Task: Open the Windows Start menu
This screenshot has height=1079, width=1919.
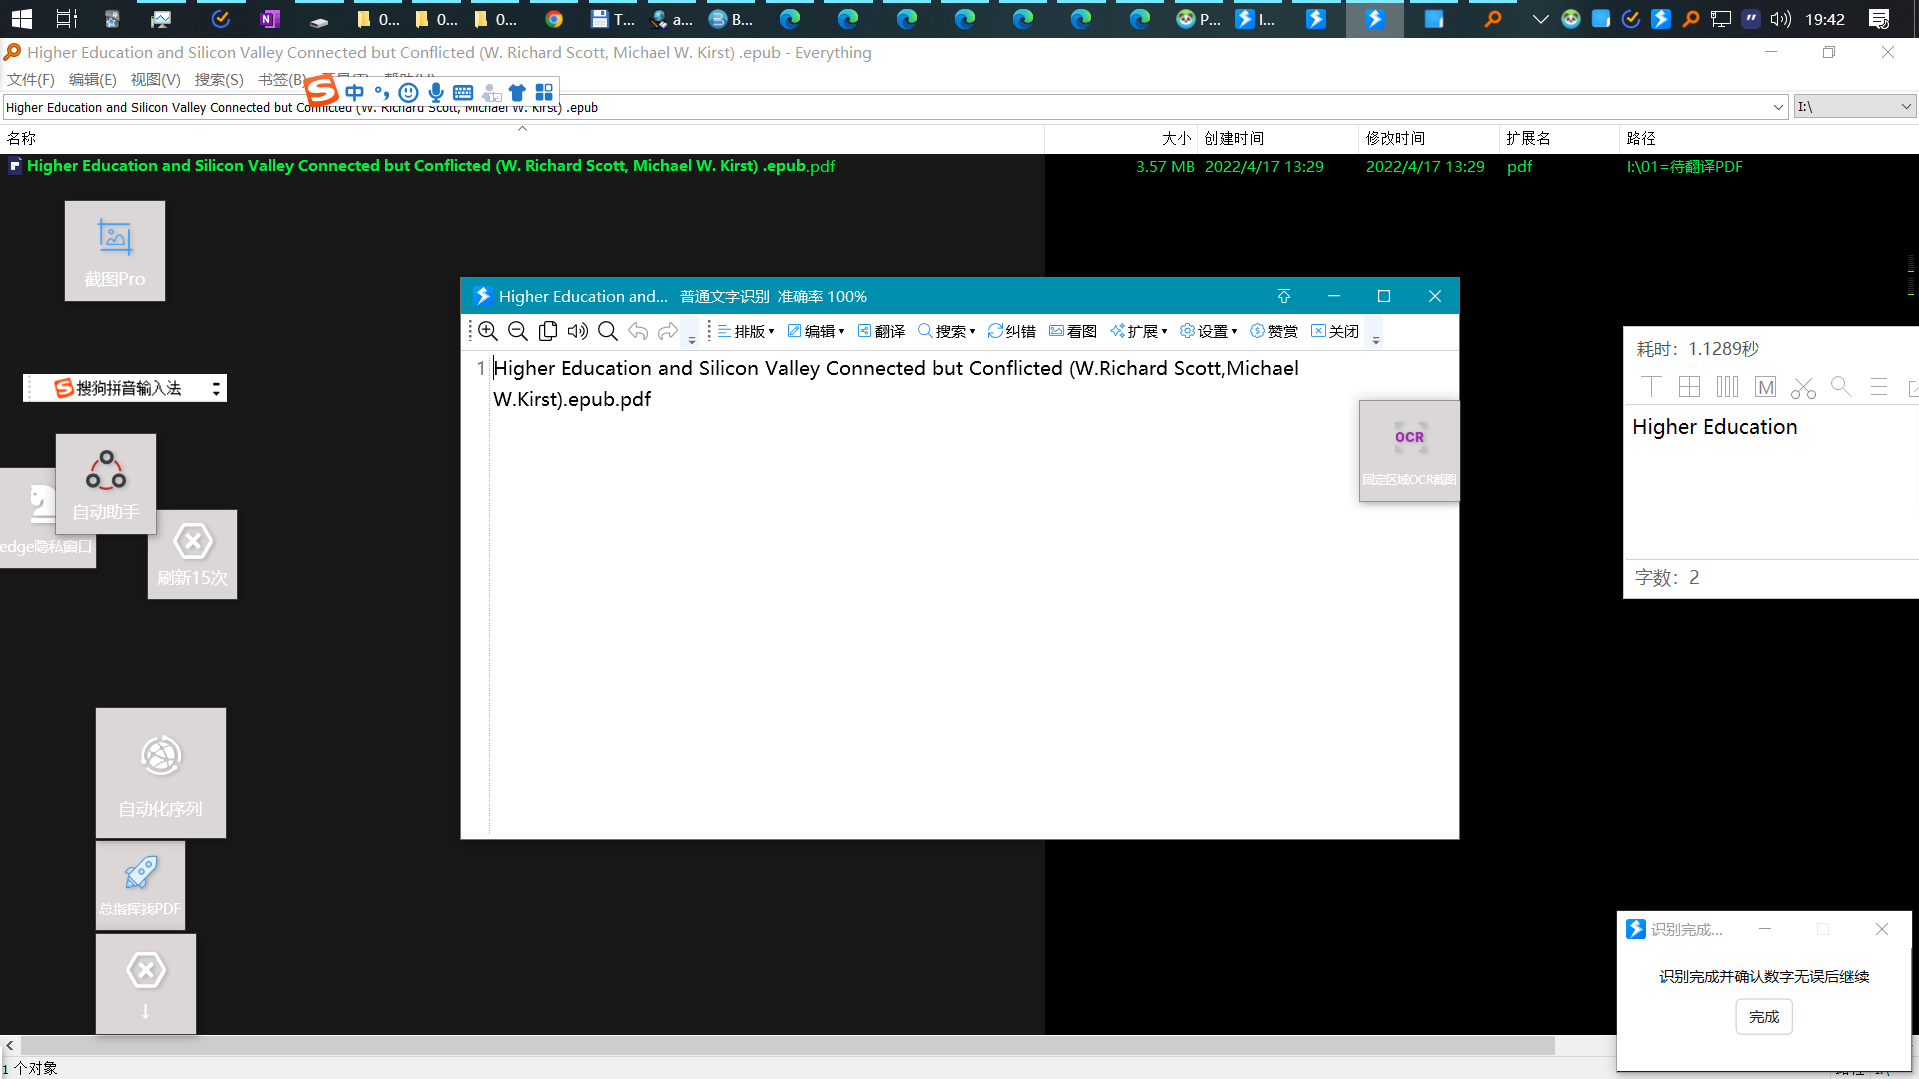Action: pyautogui.click(x=21, y=19)
